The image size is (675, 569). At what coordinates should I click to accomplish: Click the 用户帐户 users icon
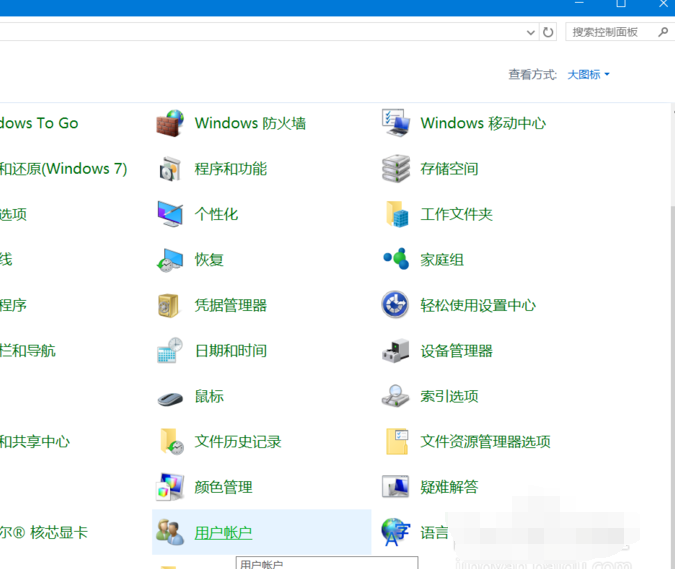pos(170,532)
